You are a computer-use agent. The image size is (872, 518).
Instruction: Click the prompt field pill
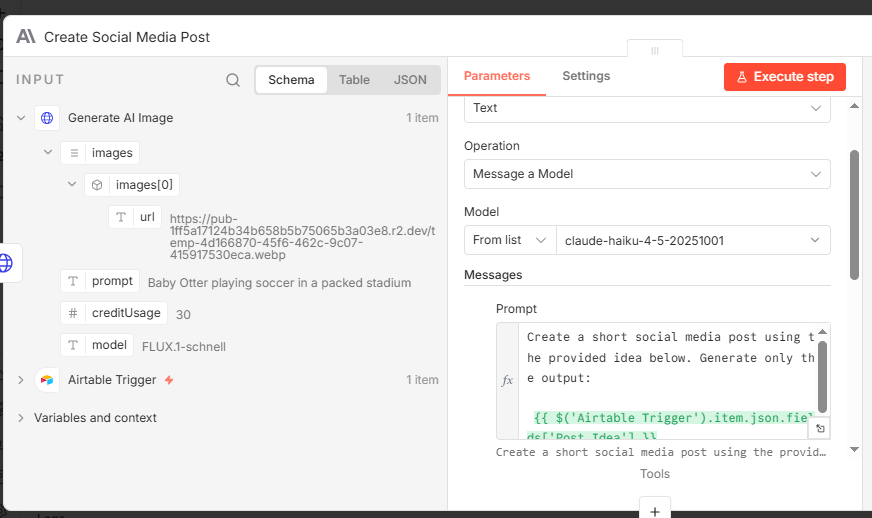click(100, 281)
